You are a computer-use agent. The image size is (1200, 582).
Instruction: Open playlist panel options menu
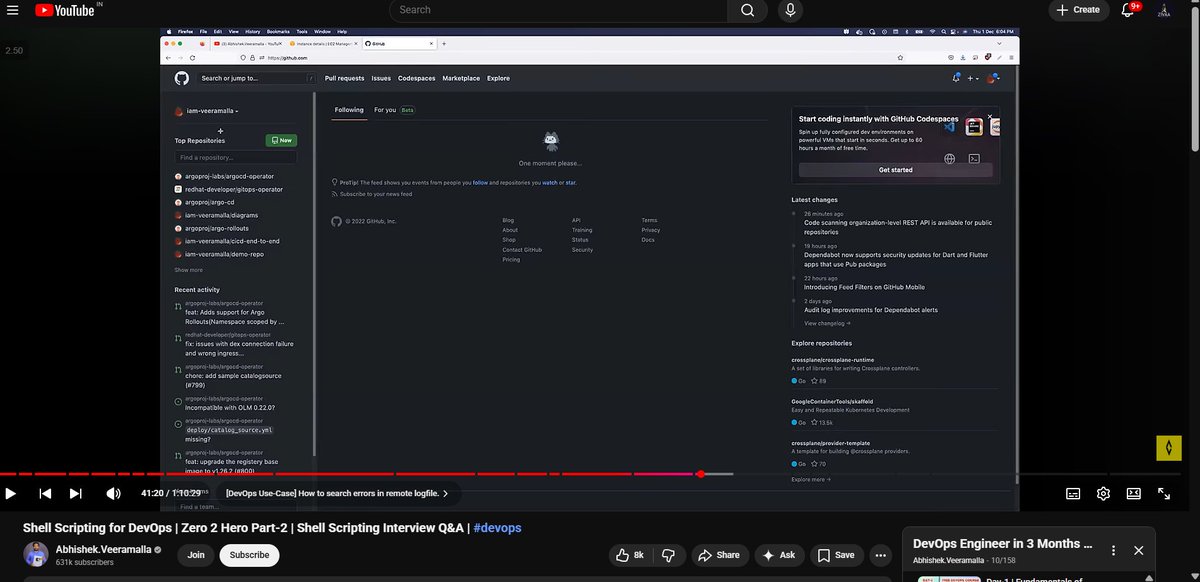click(x=1112, y=550)
